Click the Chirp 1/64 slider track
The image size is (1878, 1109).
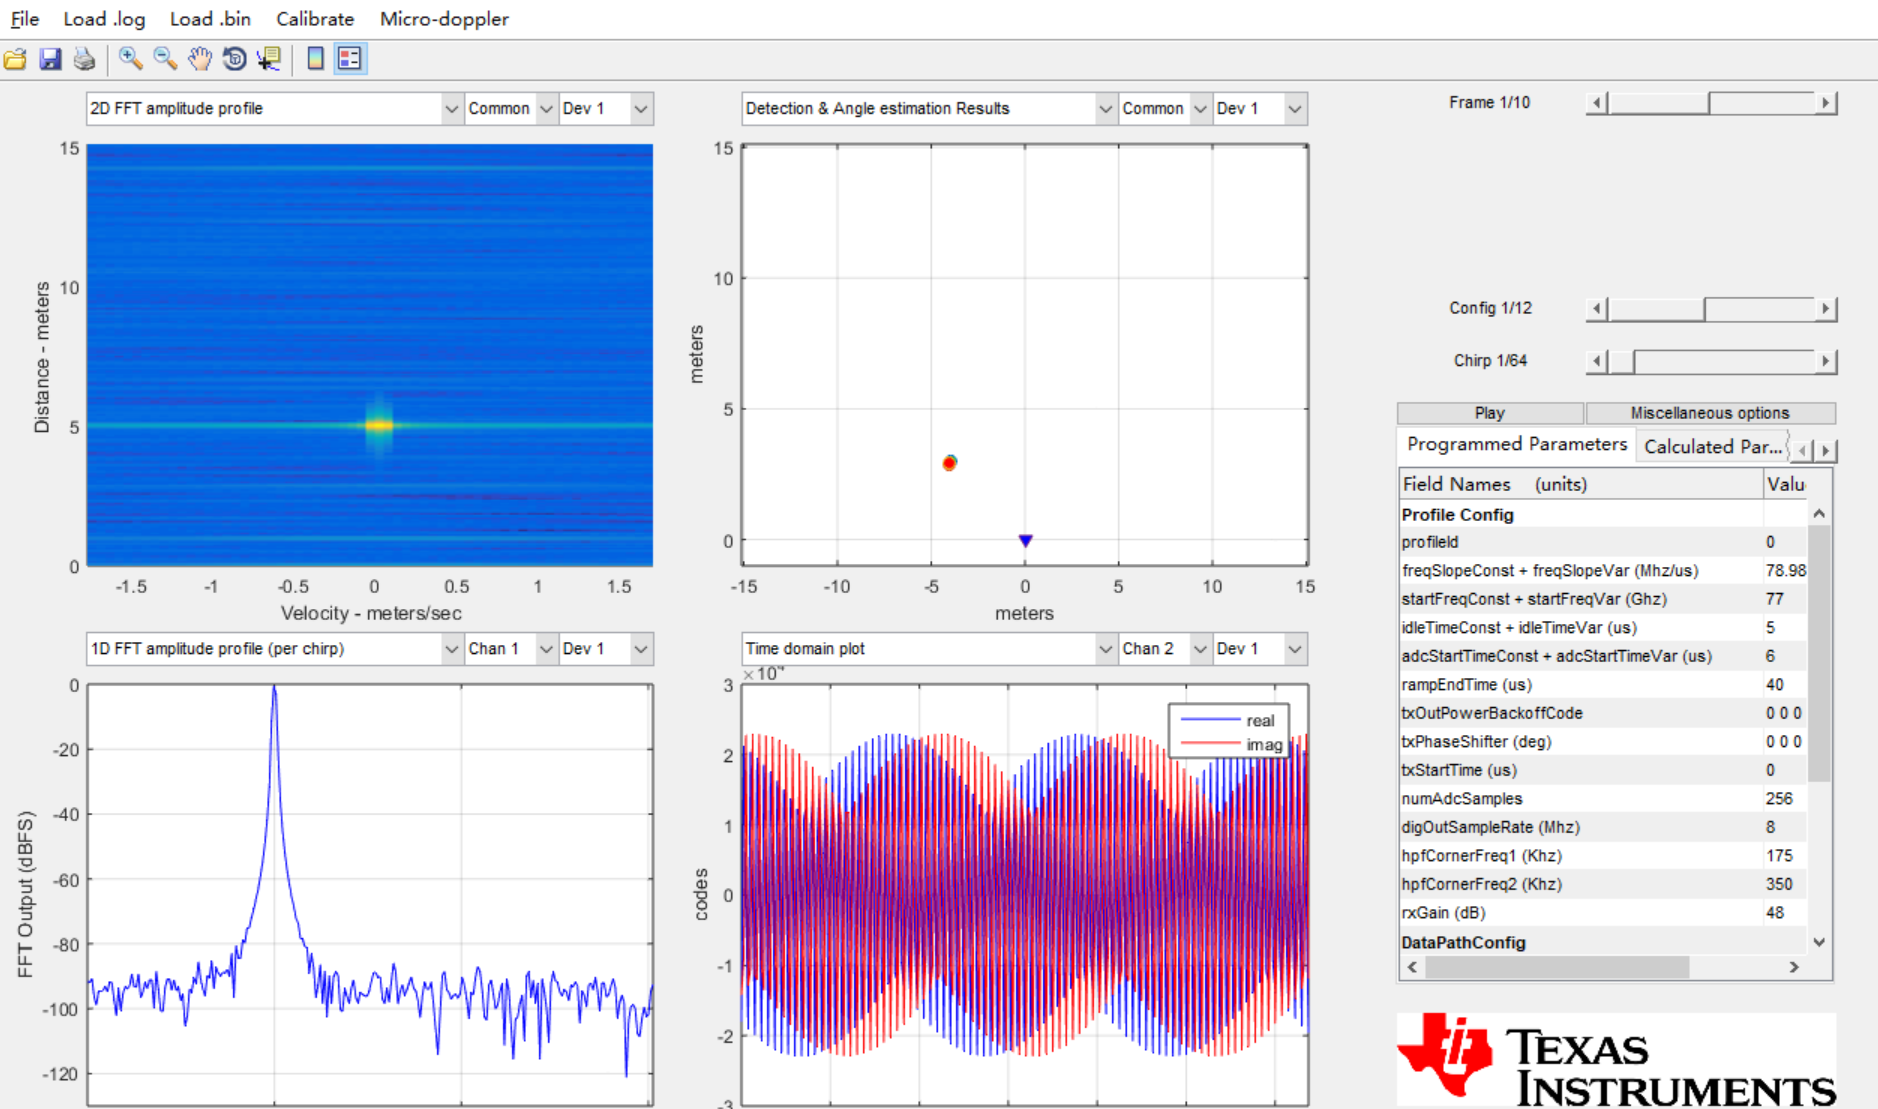coord(1711,361)
